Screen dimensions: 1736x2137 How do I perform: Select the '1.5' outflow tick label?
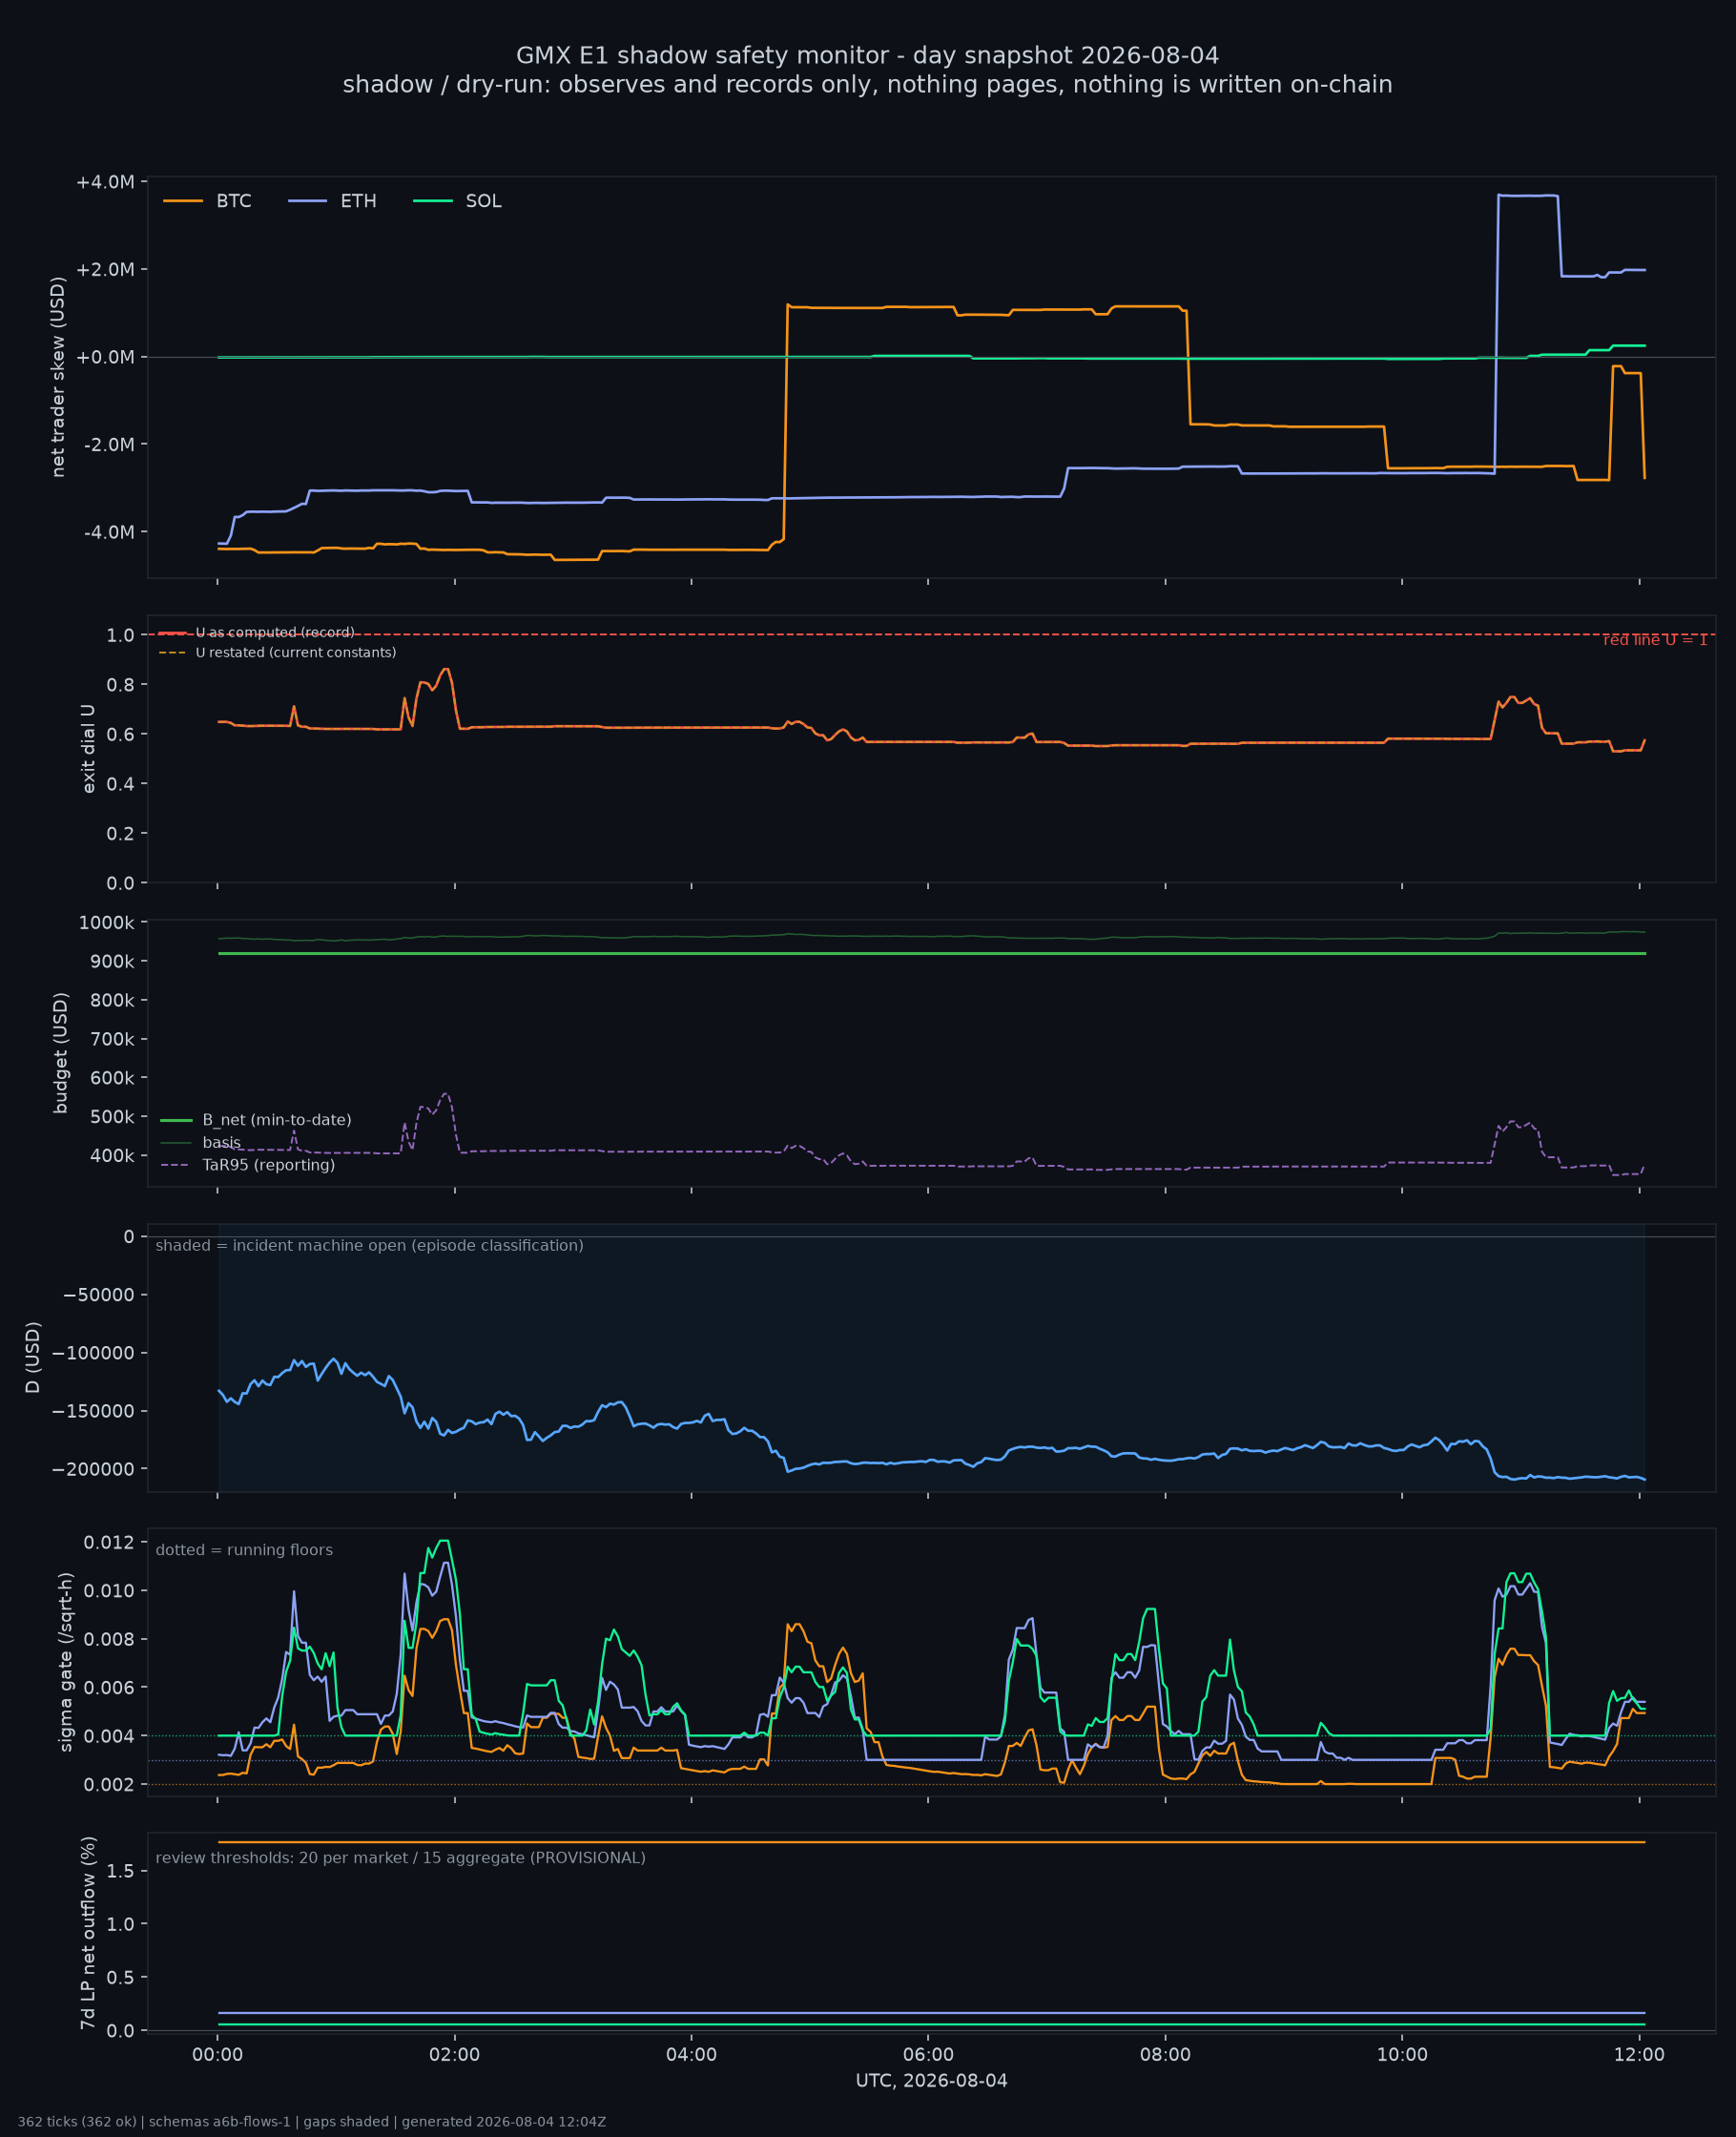[x=121, y=1871]
